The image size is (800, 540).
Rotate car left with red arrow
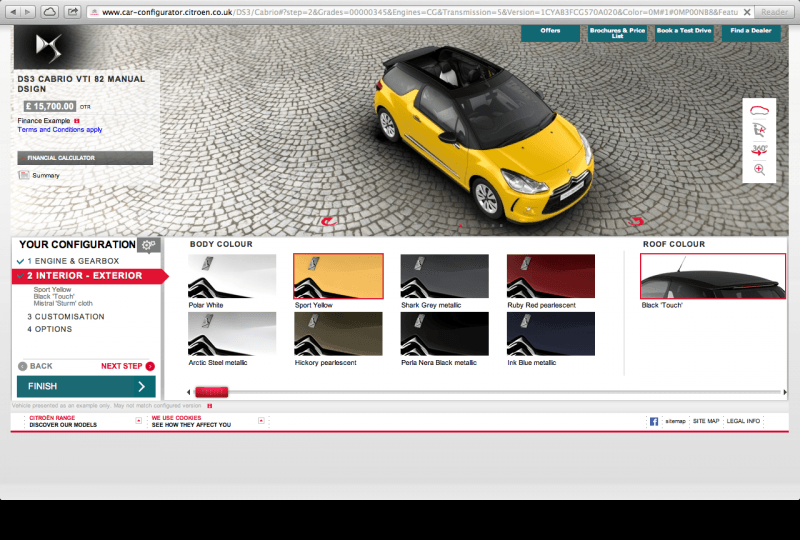[x=328, y=221]
